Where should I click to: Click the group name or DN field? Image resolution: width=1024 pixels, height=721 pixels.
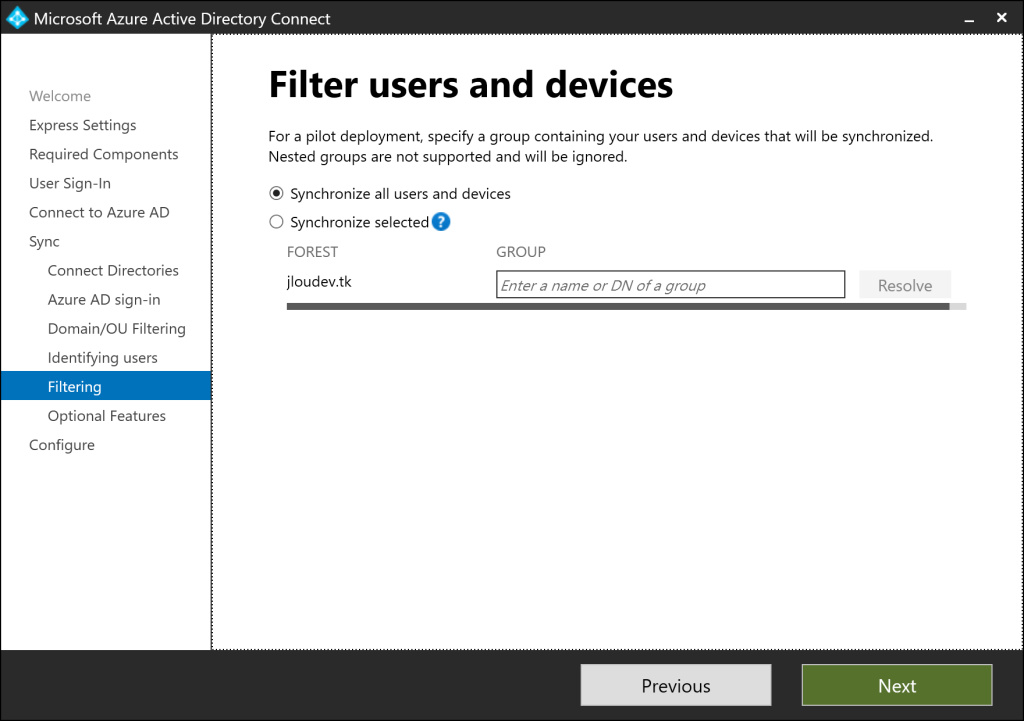point(670,285)
